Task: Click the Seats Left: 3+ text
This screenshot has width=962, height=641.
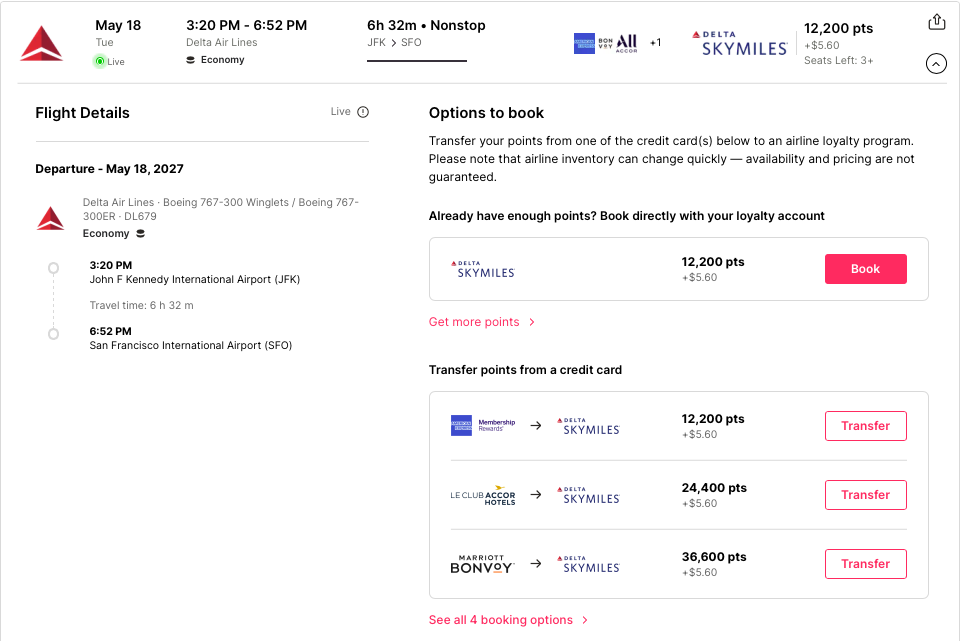Action: (x=839, y=60)
